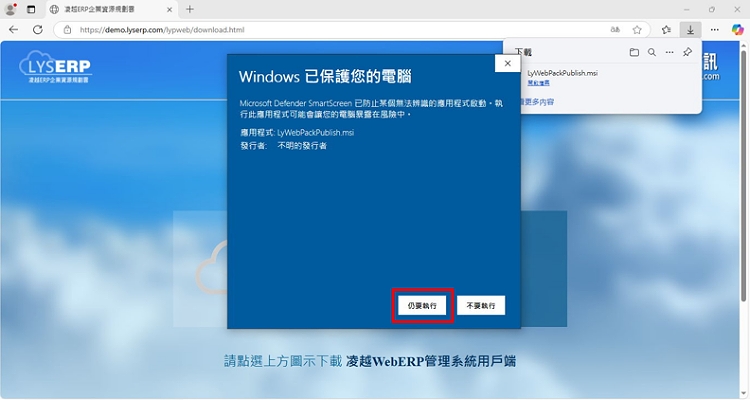The height and width of the screenshot is (400, 750).
Task: Launch the Copilot icon
Action: 736,30
